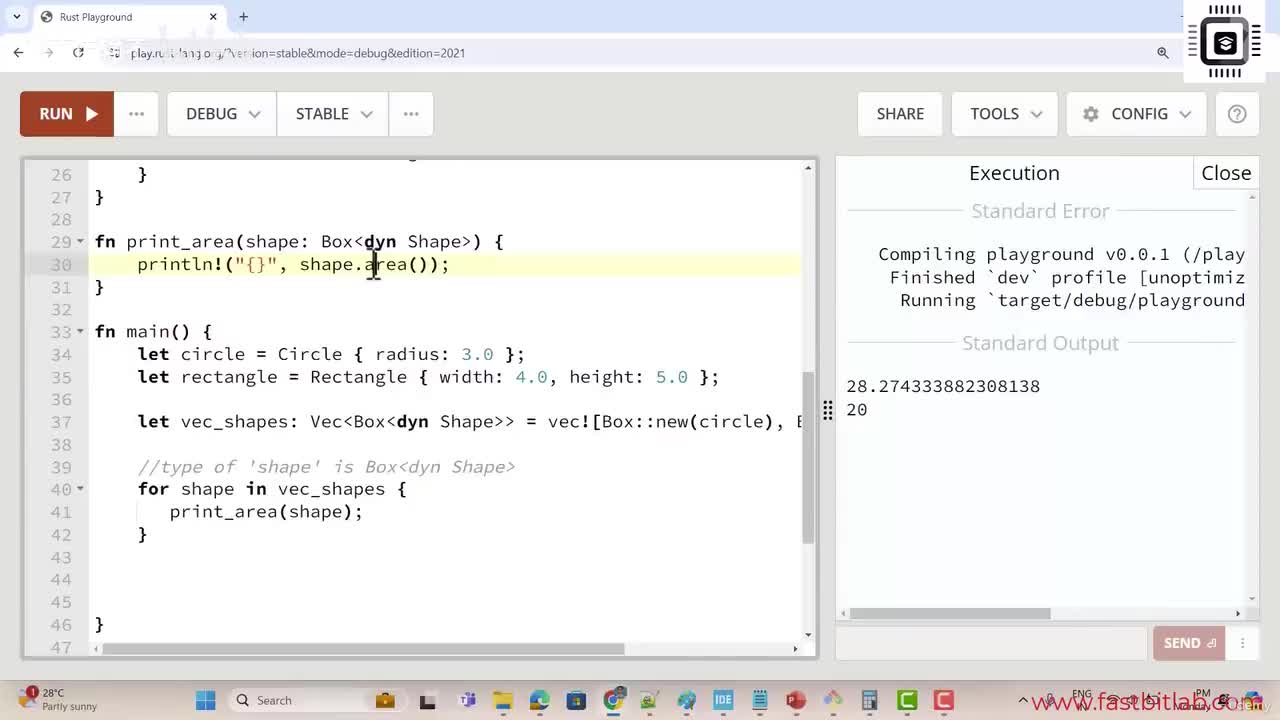Viewport: 1280px width, 720px height.
Task: Open the CONFIG menu
Action: [x=1137, y=114]
